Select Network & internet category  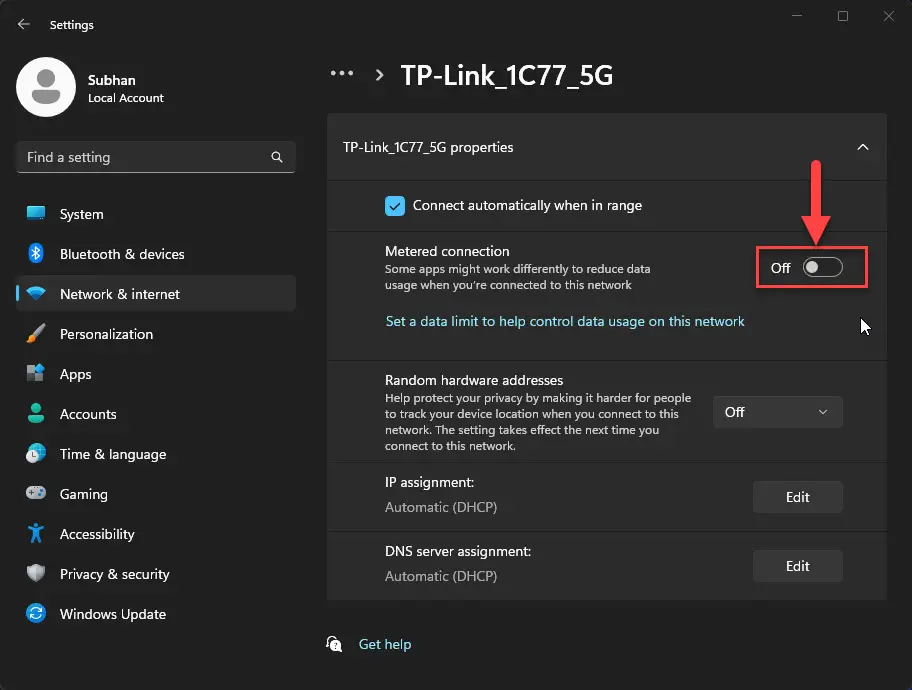(156, 294)
